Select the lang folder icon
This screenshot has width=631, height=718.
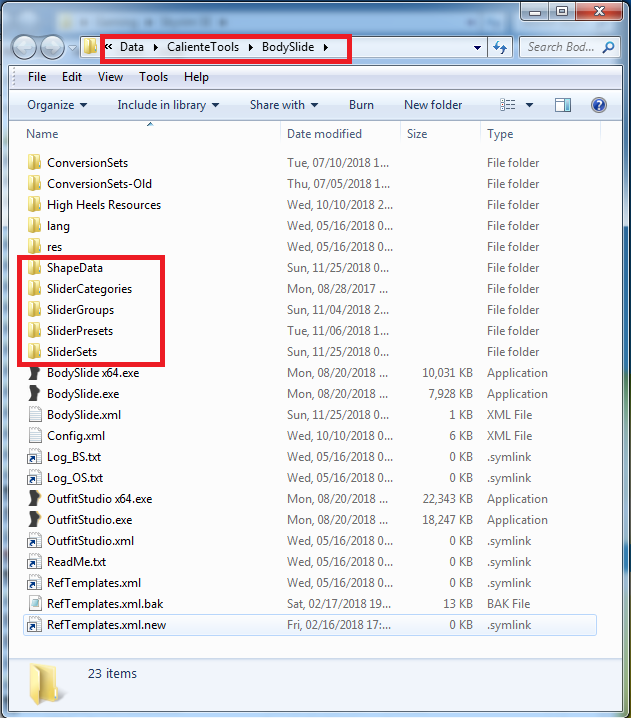pos(34,226)
